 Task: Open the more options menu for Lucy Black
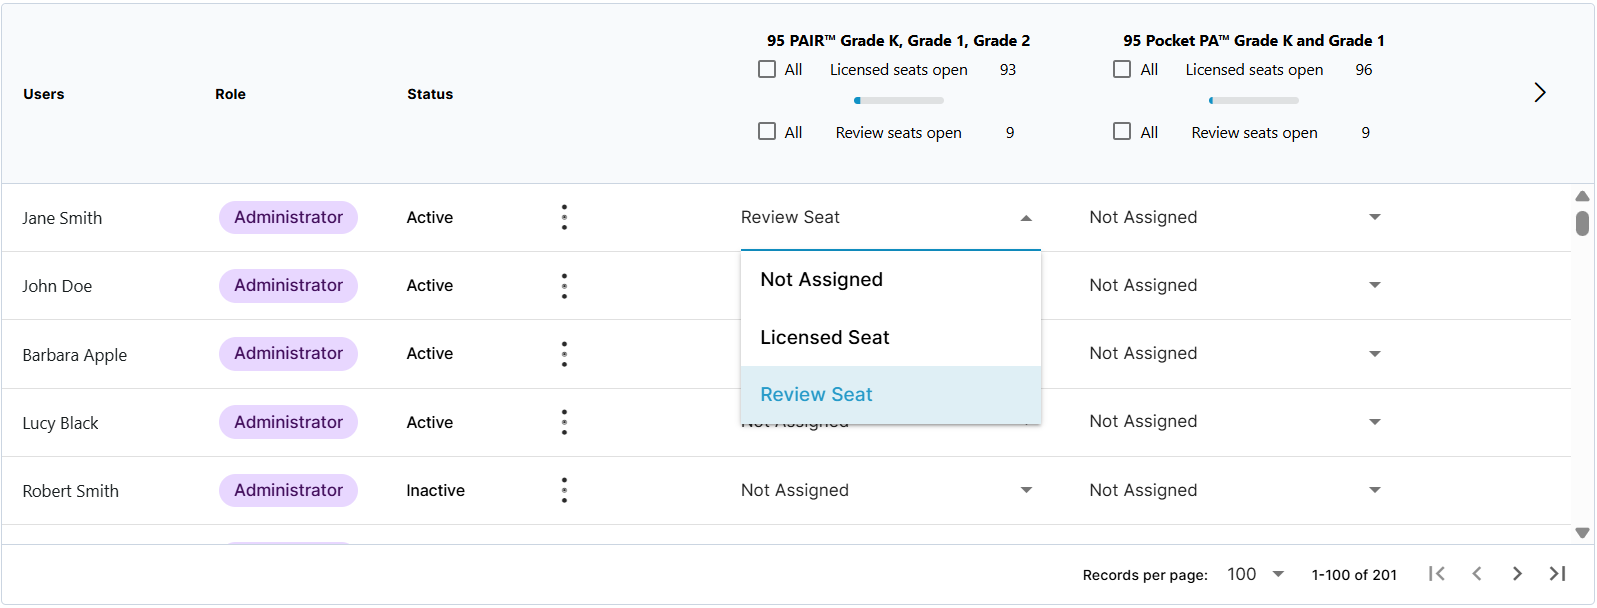[564, 422]
